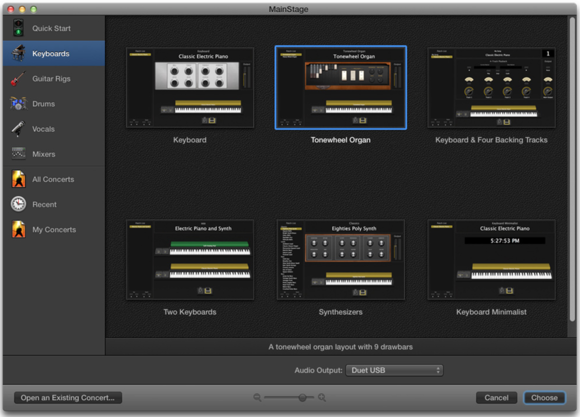Show All Concerts list
This screenshot has width=580, height=417.
click(54, 179)
